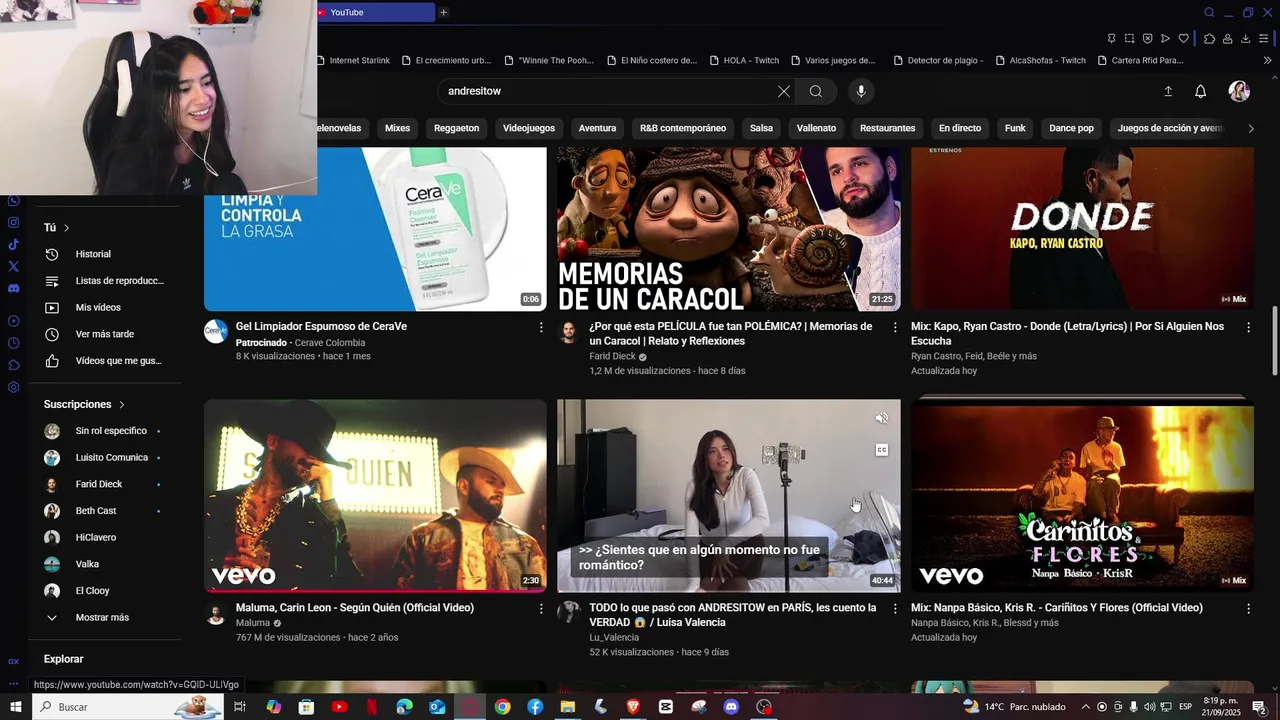1280x720 pixels.
Task: Click the Windows Start button
Action: pyautogui.click(x=15, y=707)
